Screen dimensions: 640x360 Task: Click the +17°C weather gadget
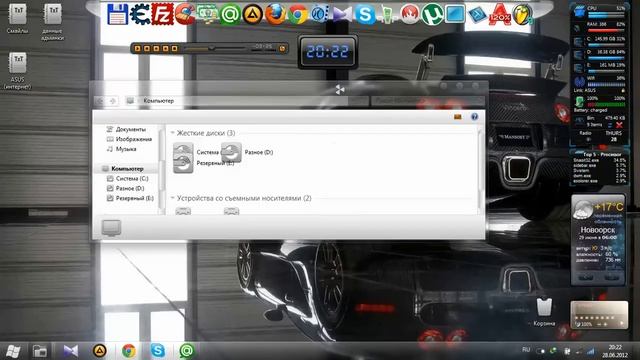coord(598,240)
